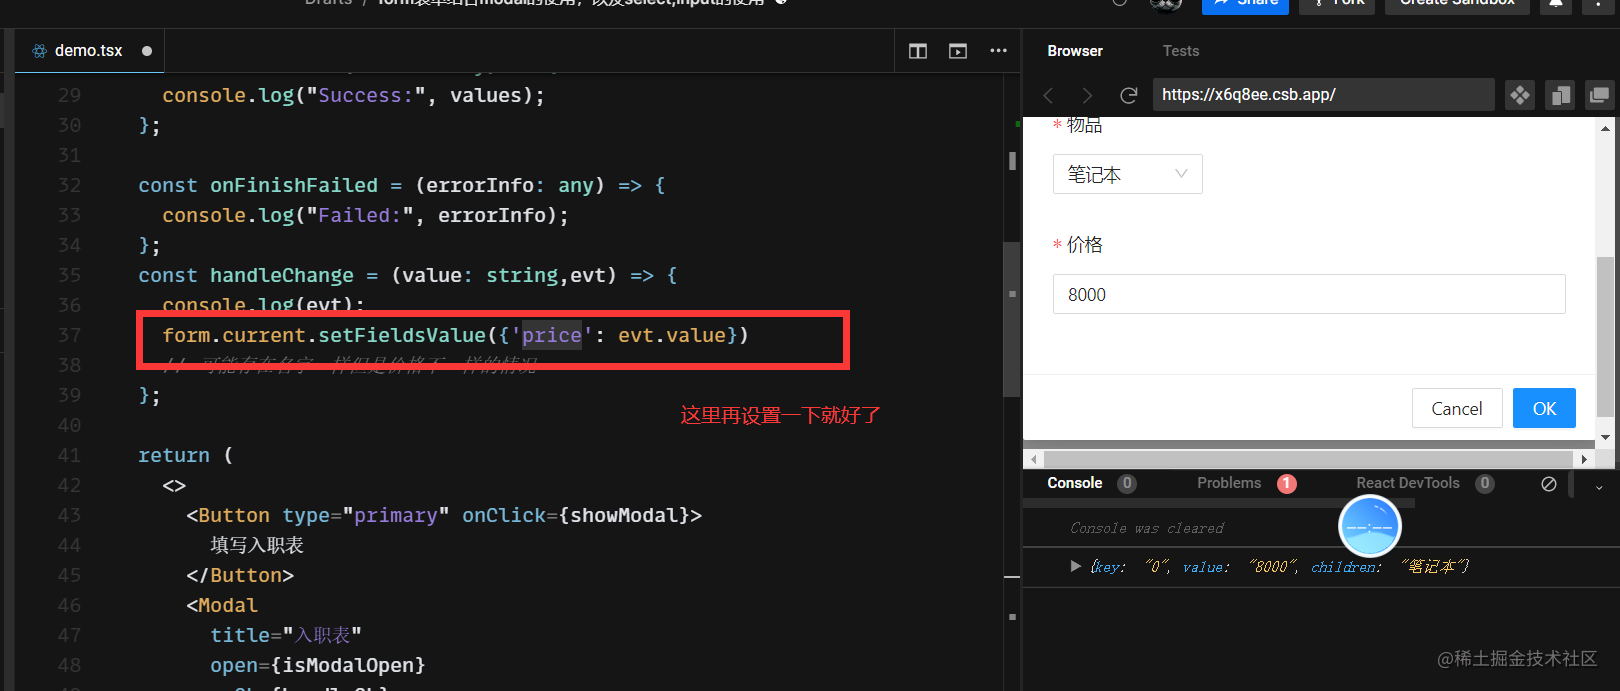Switch to the Tests tab
The width and height of the screenshot is (1620, 691).
tap(1180, 51)
